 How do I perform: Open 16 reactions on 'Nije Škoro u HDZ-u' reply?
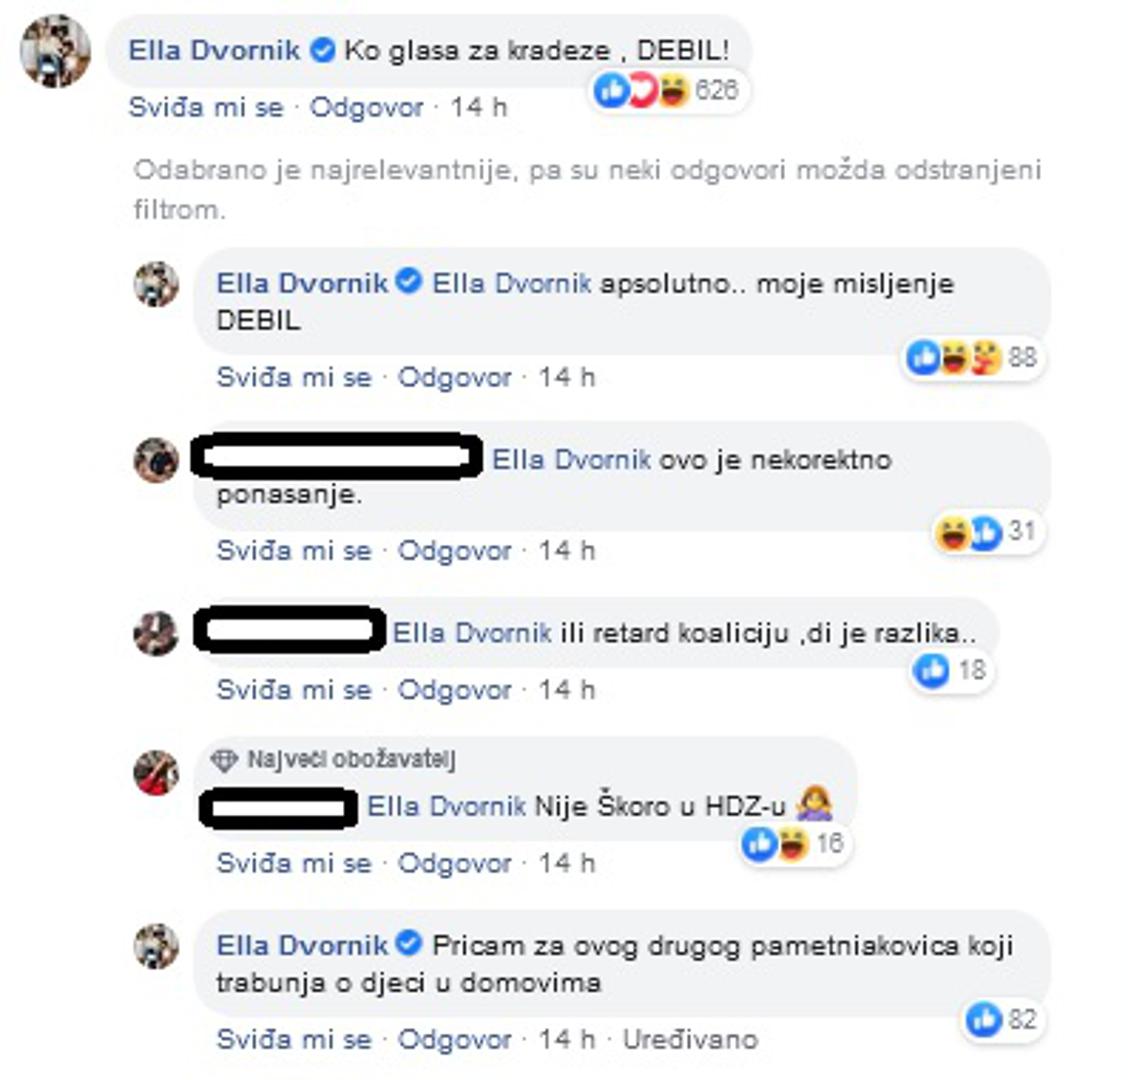(794, 843)
